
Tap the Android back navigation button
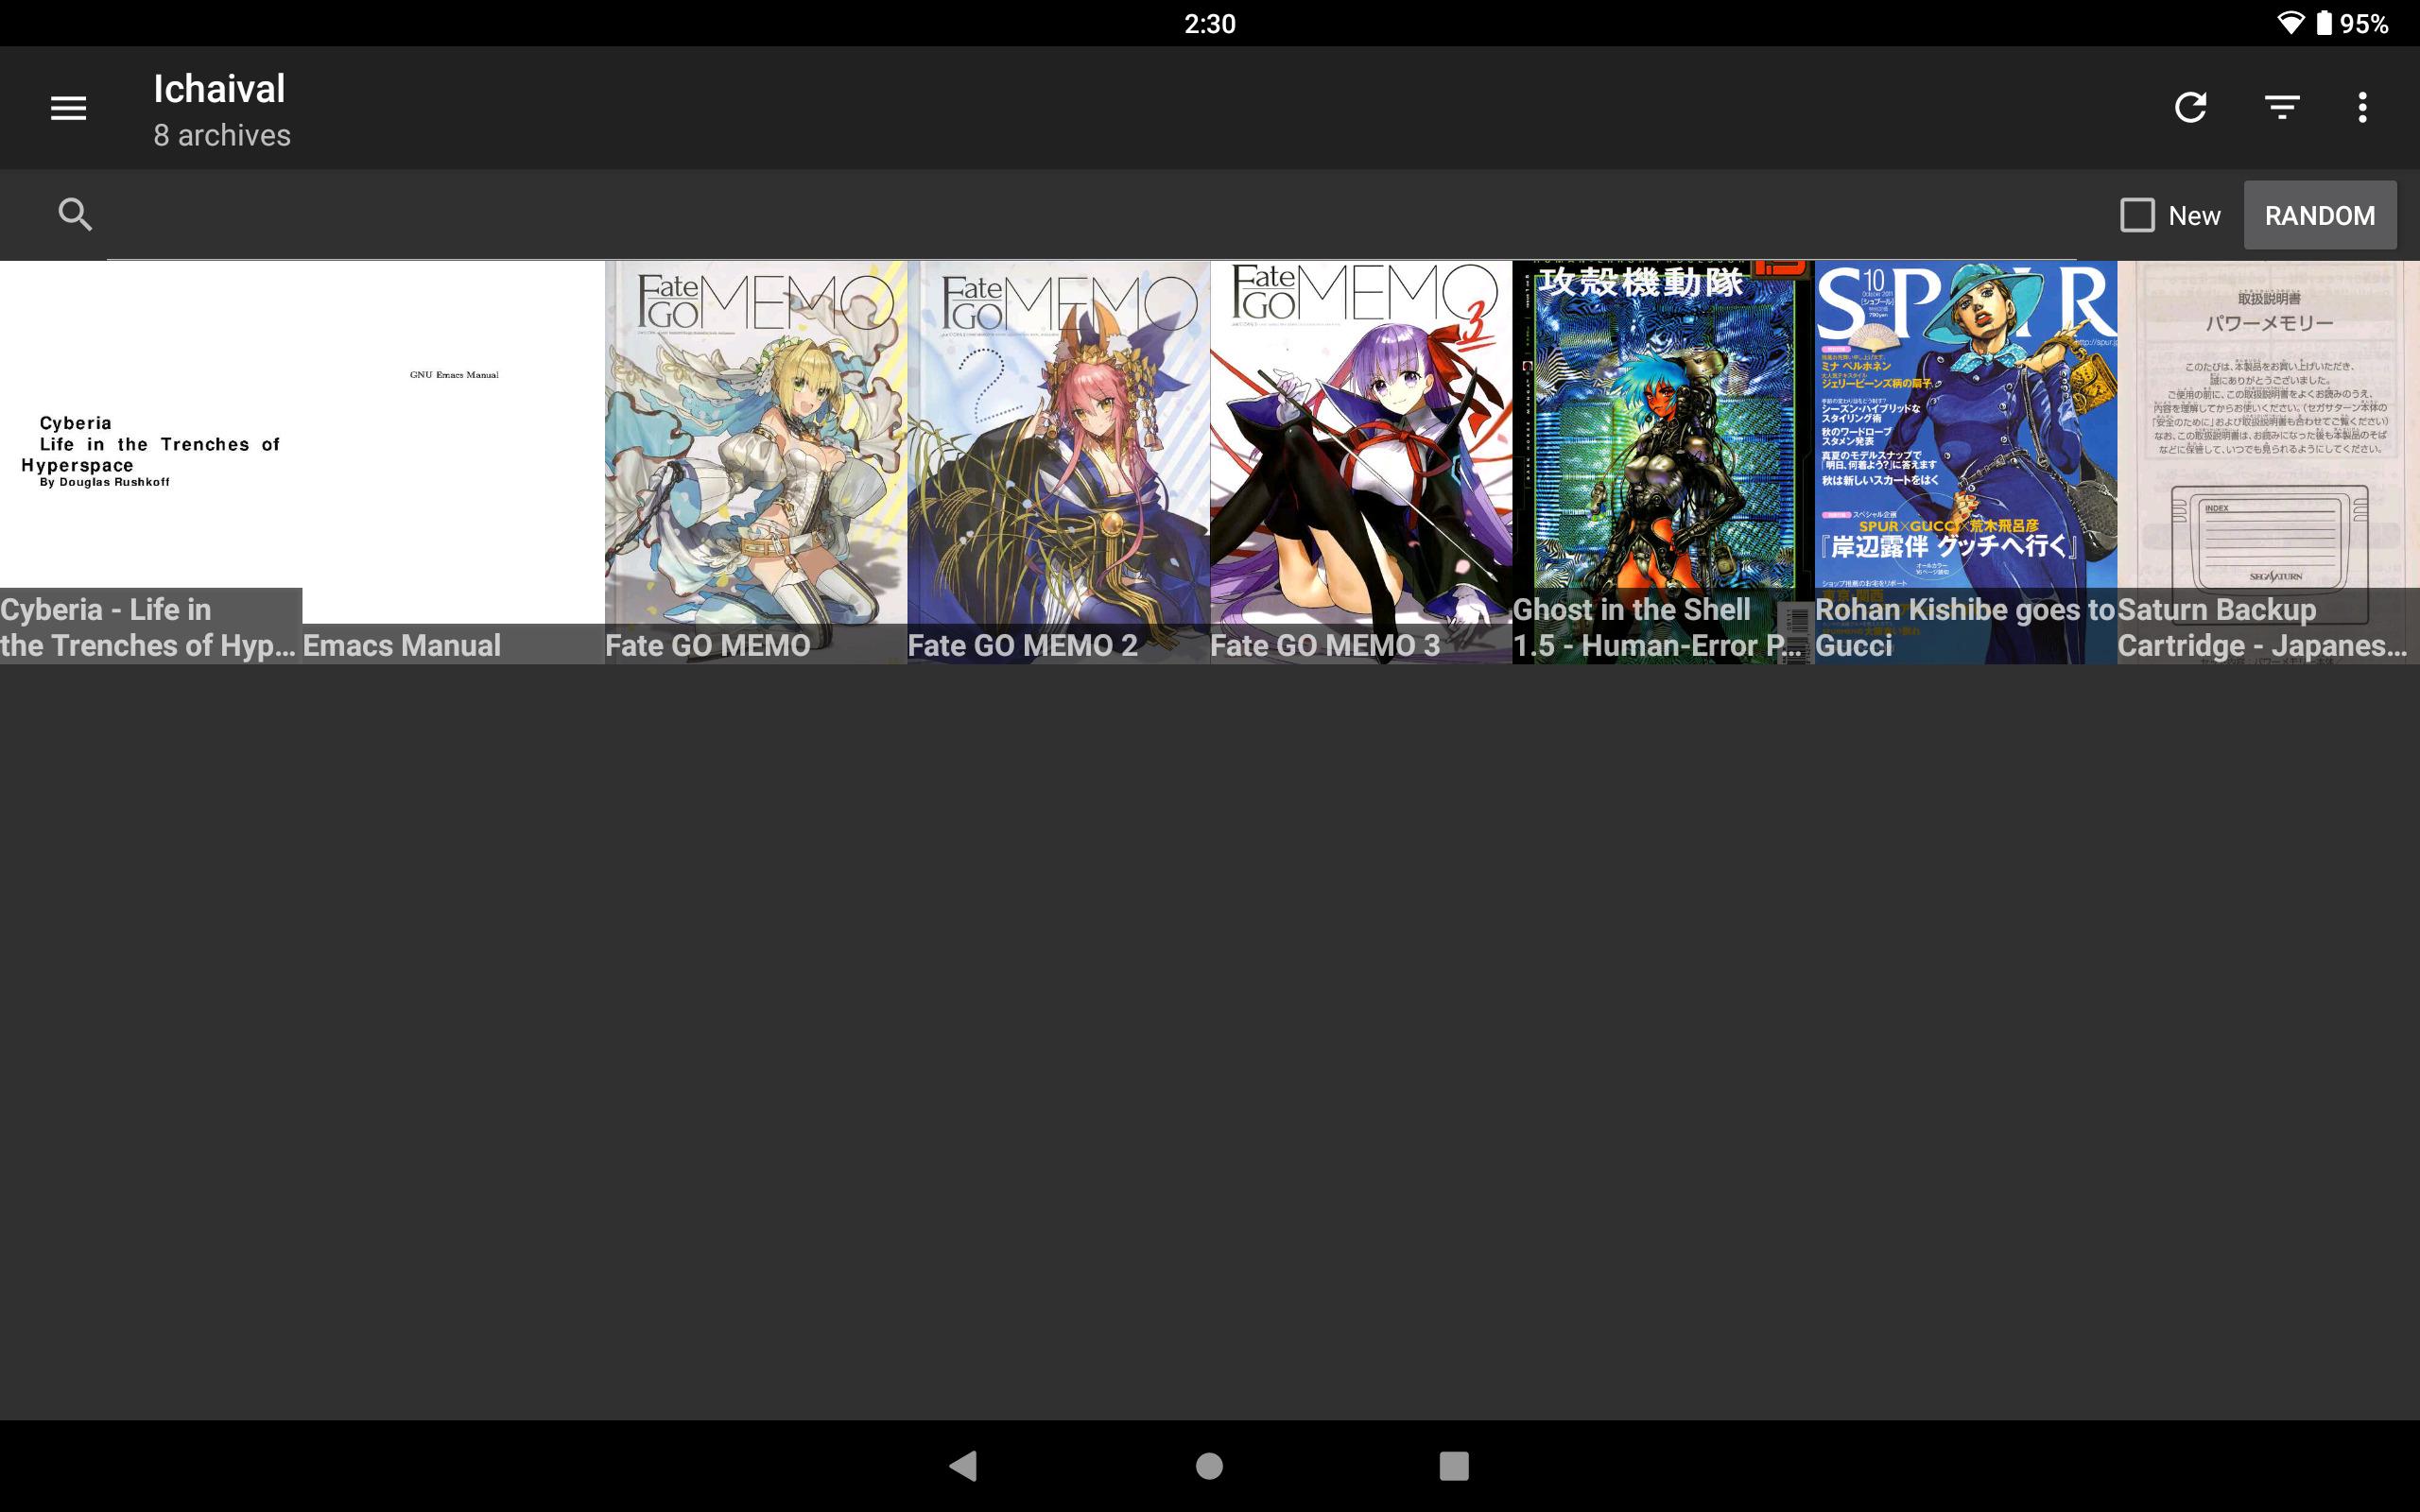(x=963, y=1466)
